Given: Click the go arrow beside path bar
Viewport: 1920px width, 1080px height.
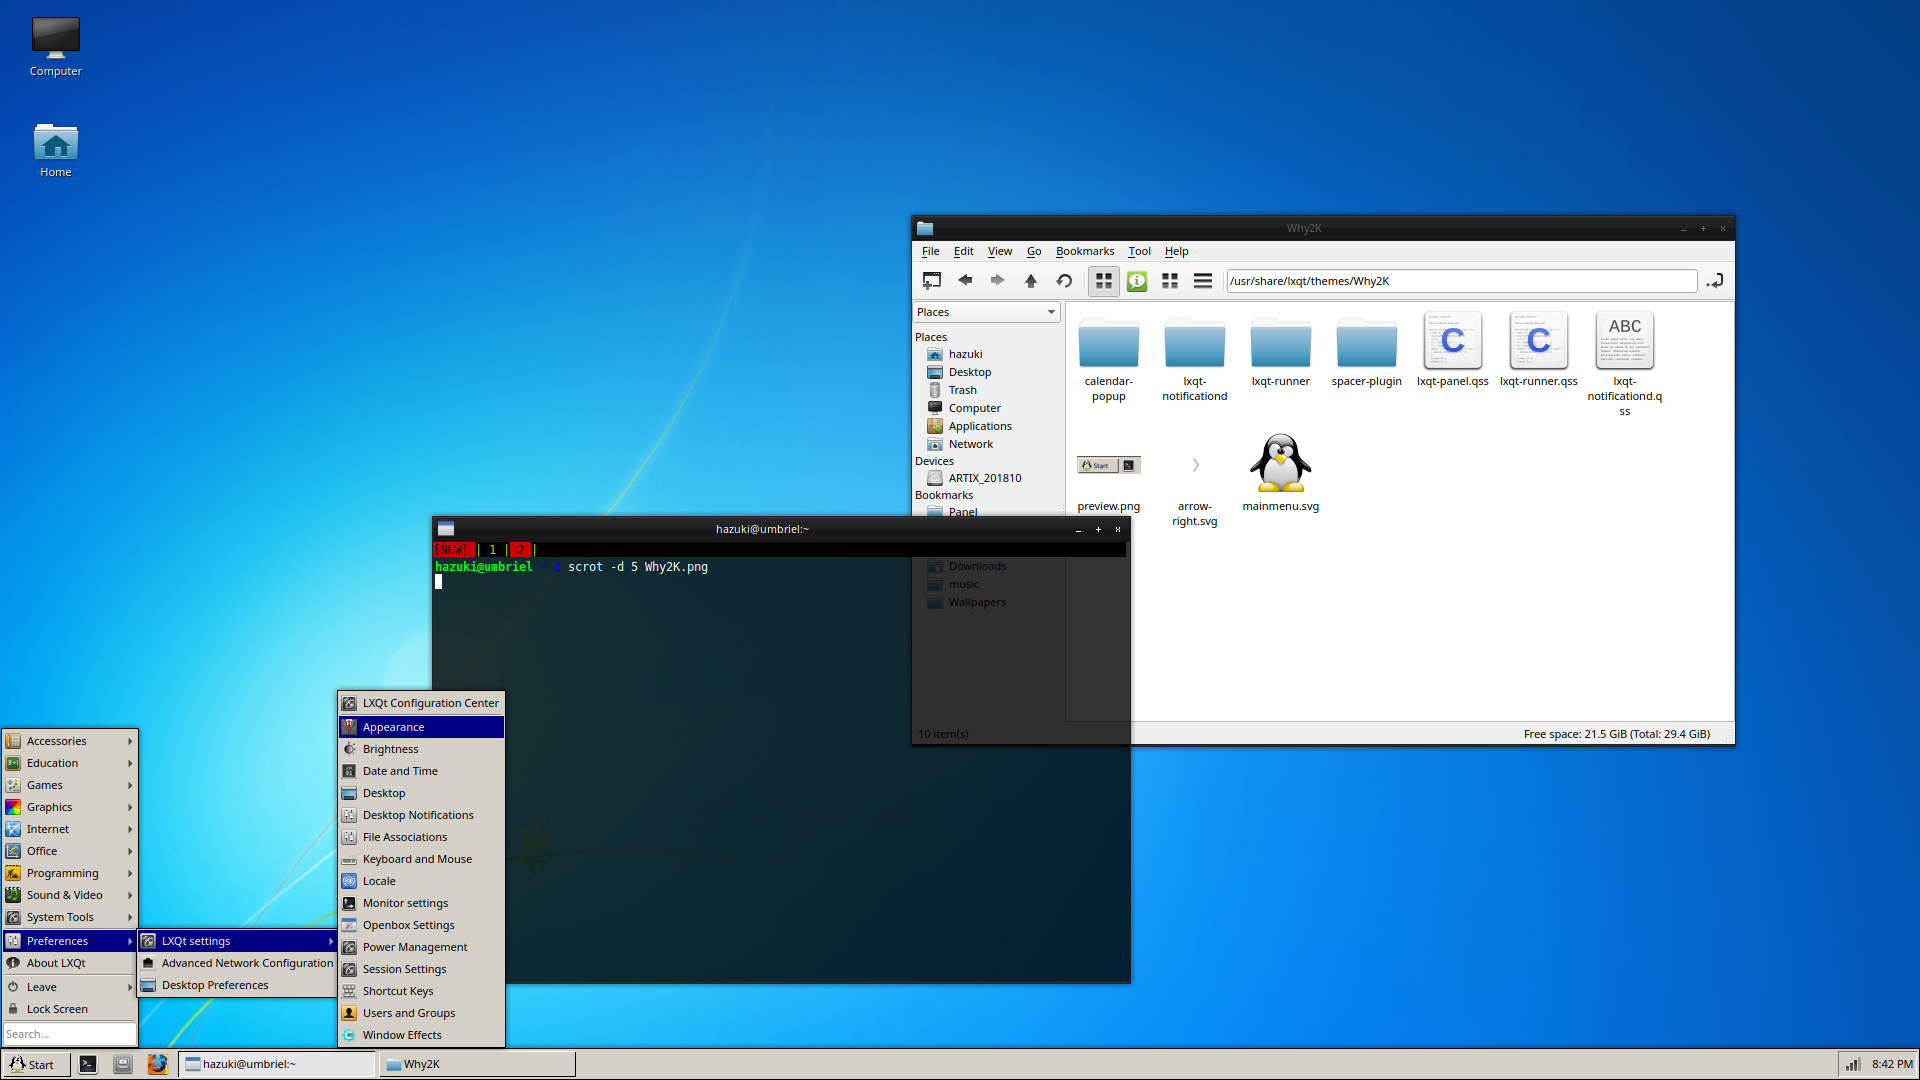Looking at the screenshot, I should 1715,281.
